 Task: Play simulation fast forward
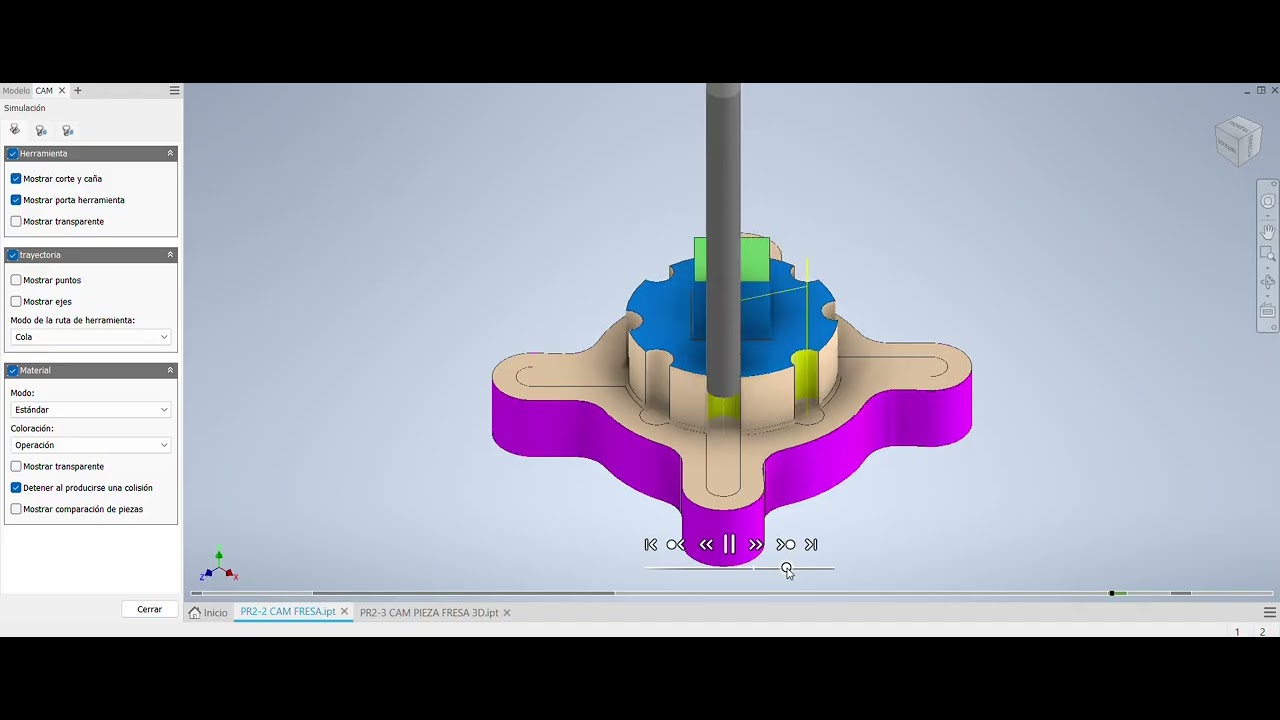(x=755, y=544)
